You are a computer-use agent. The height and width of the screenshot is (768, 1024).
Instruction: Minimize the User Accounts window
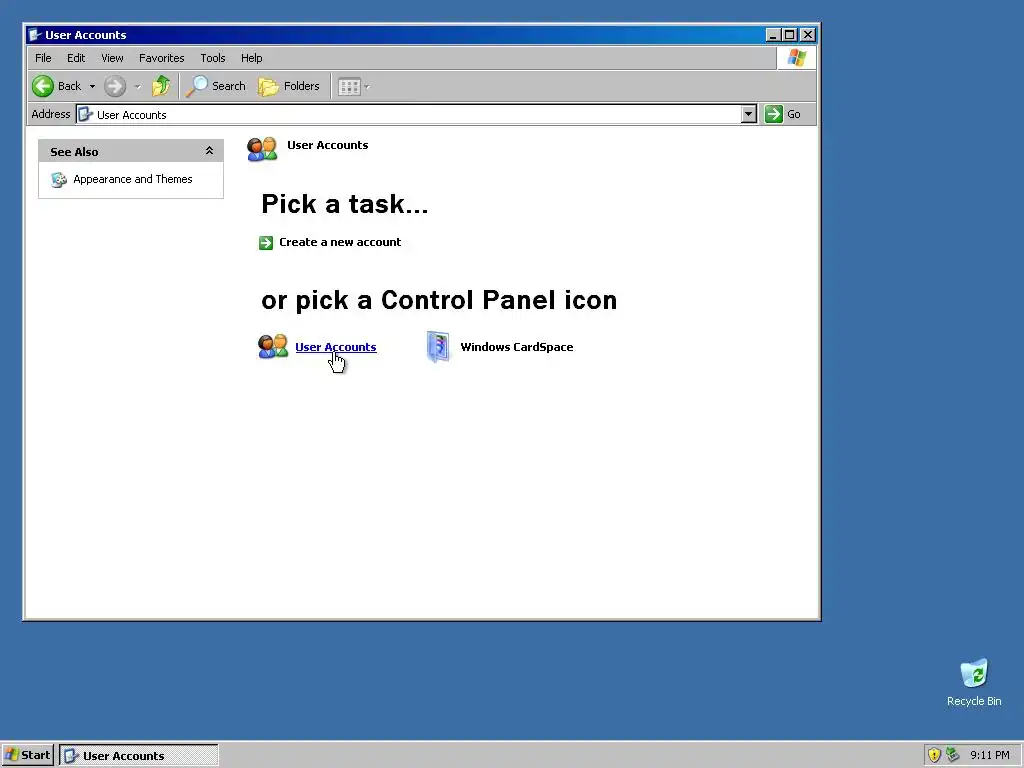(773, 35)
